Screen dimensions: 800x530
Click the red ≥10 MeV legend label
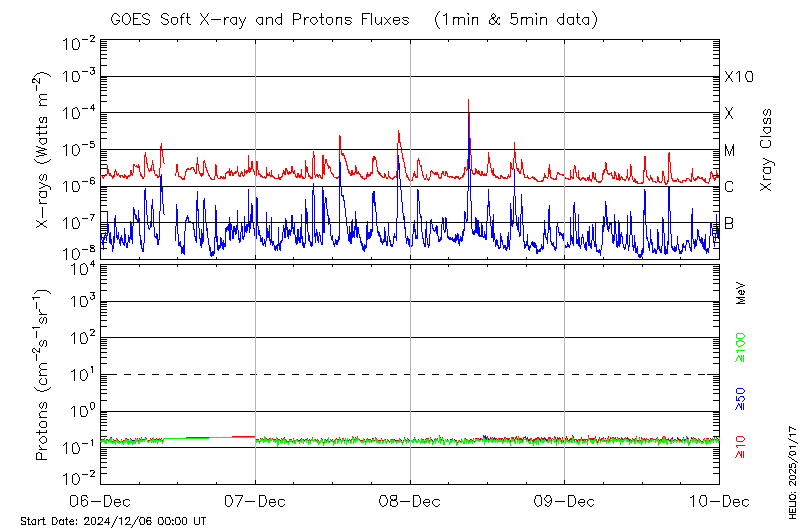click(741, 447)
